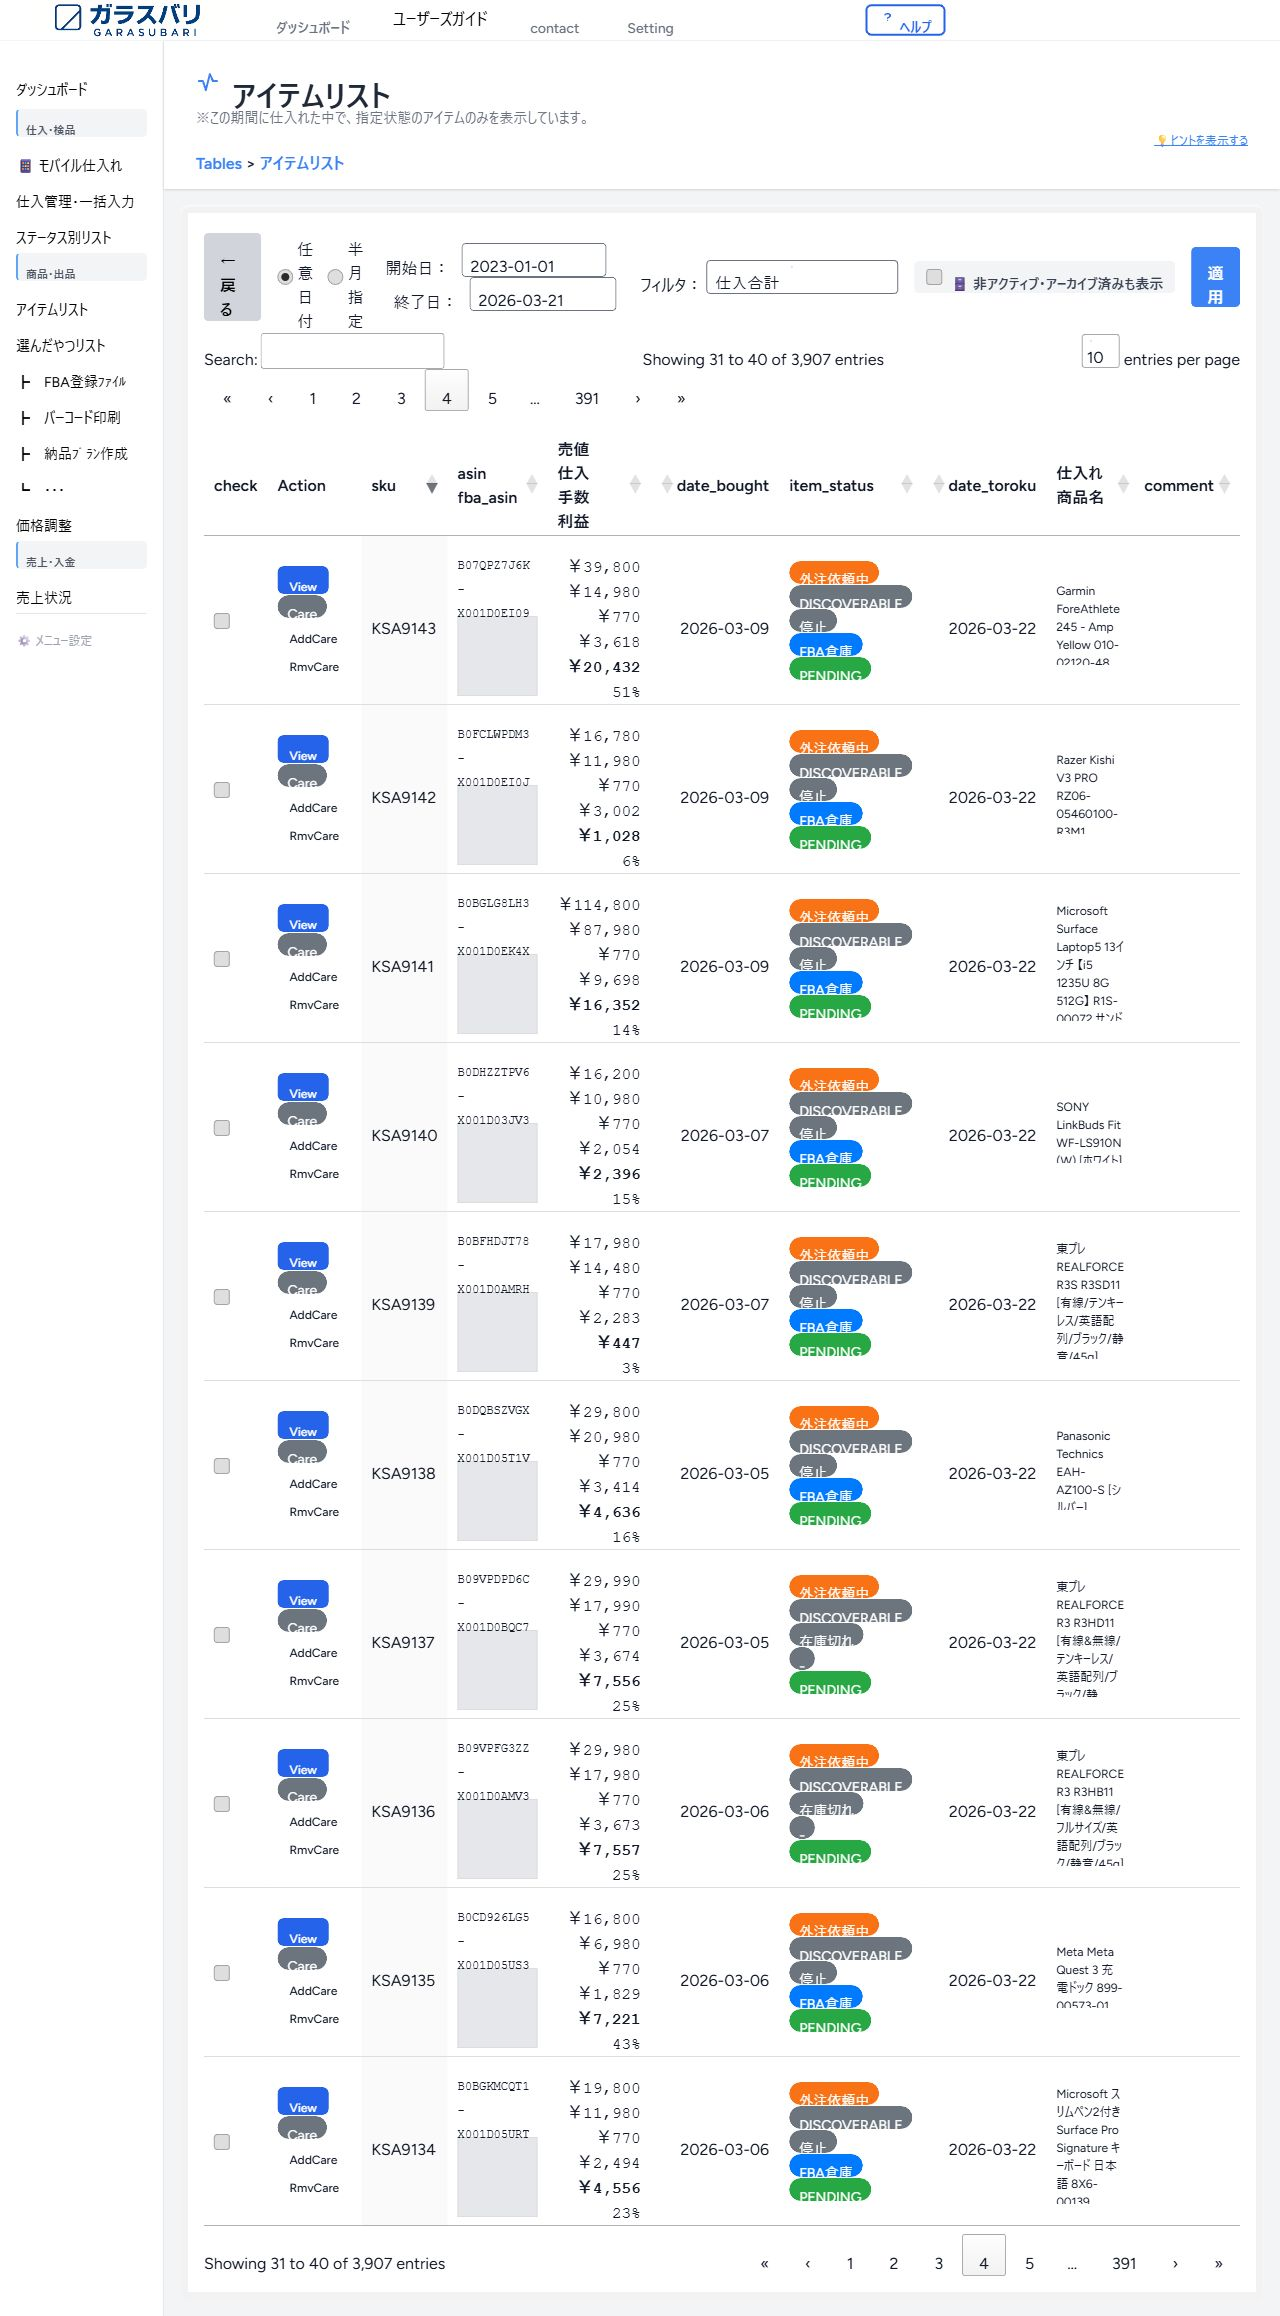
Task: Click the Garasubari logo icon
Action: point(68,18)
